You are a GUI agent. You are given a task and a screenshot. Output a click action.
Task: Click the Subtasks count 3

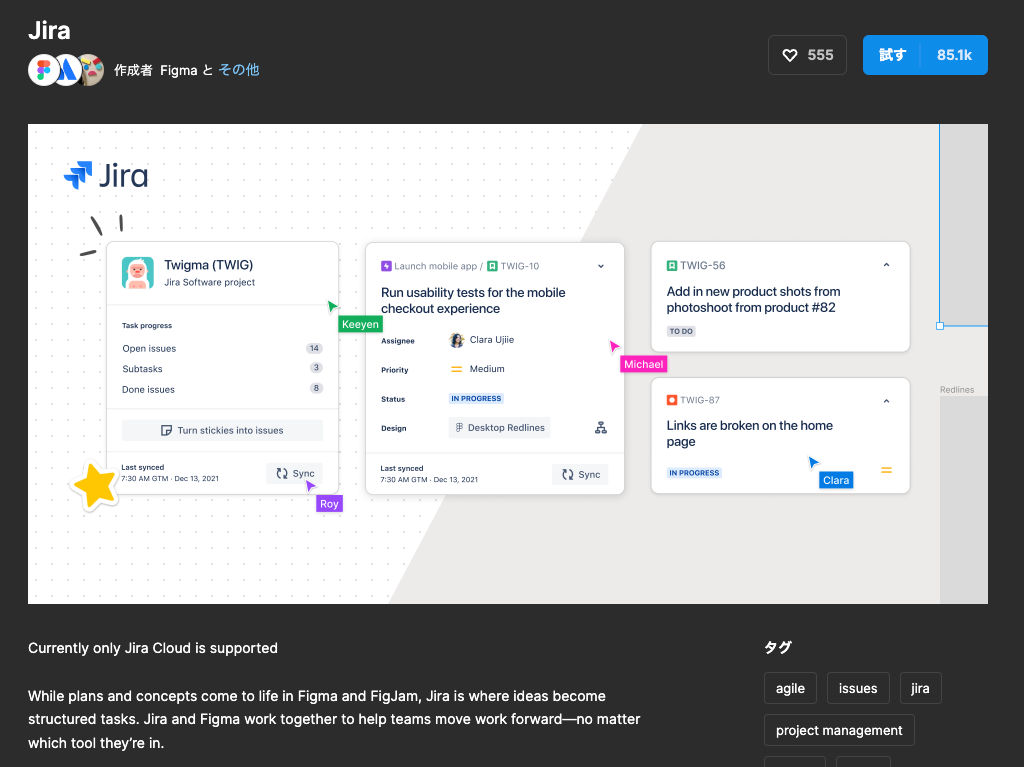[x=316, y=368]
